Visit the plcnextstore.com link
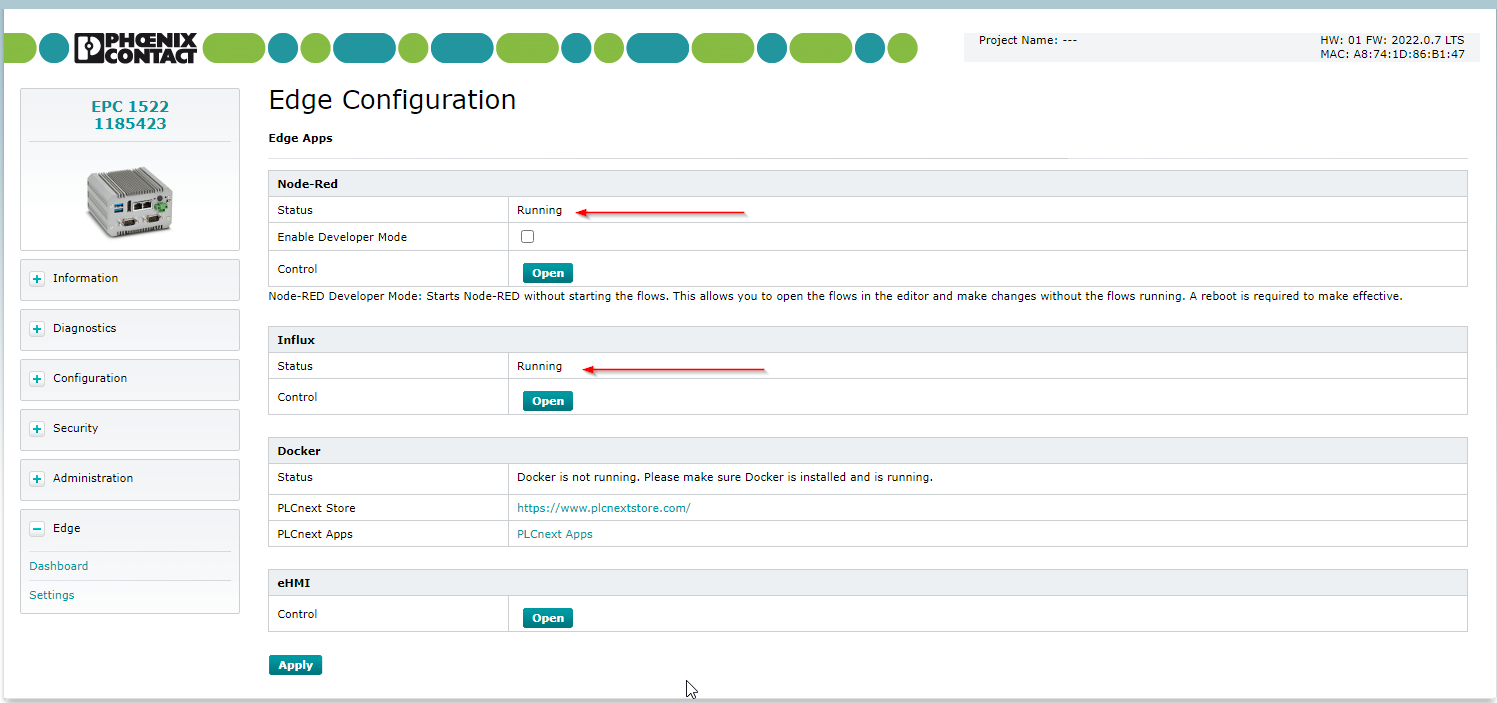The height and width of the screenshot is (703, 1497). coord(603,508)
